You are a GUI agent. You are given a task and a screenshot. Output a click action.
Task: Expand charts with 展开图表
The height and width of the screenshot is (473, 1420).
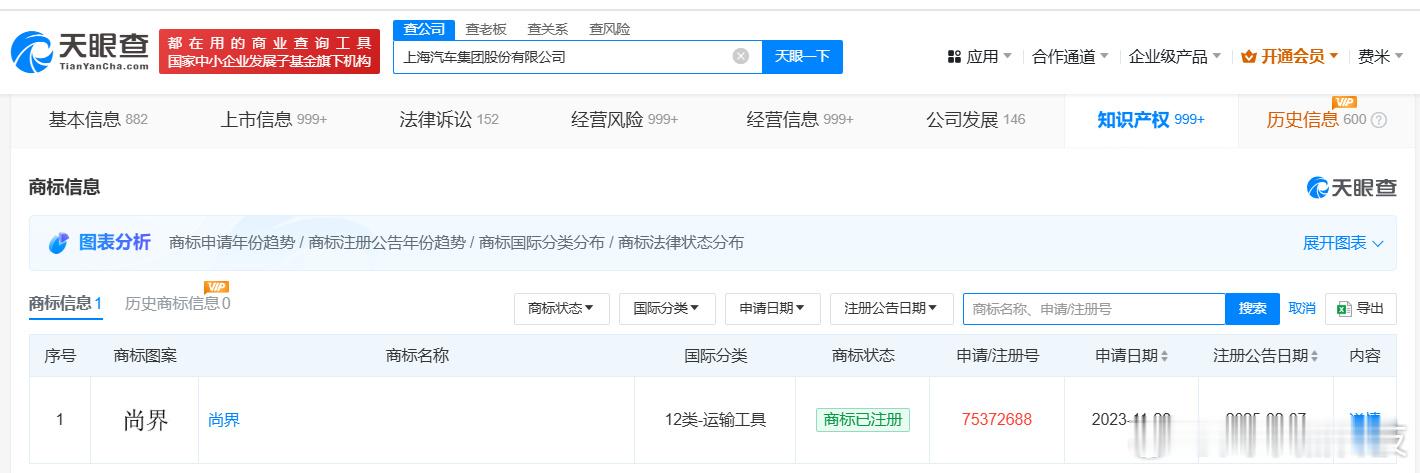[x=1343, y=243]
